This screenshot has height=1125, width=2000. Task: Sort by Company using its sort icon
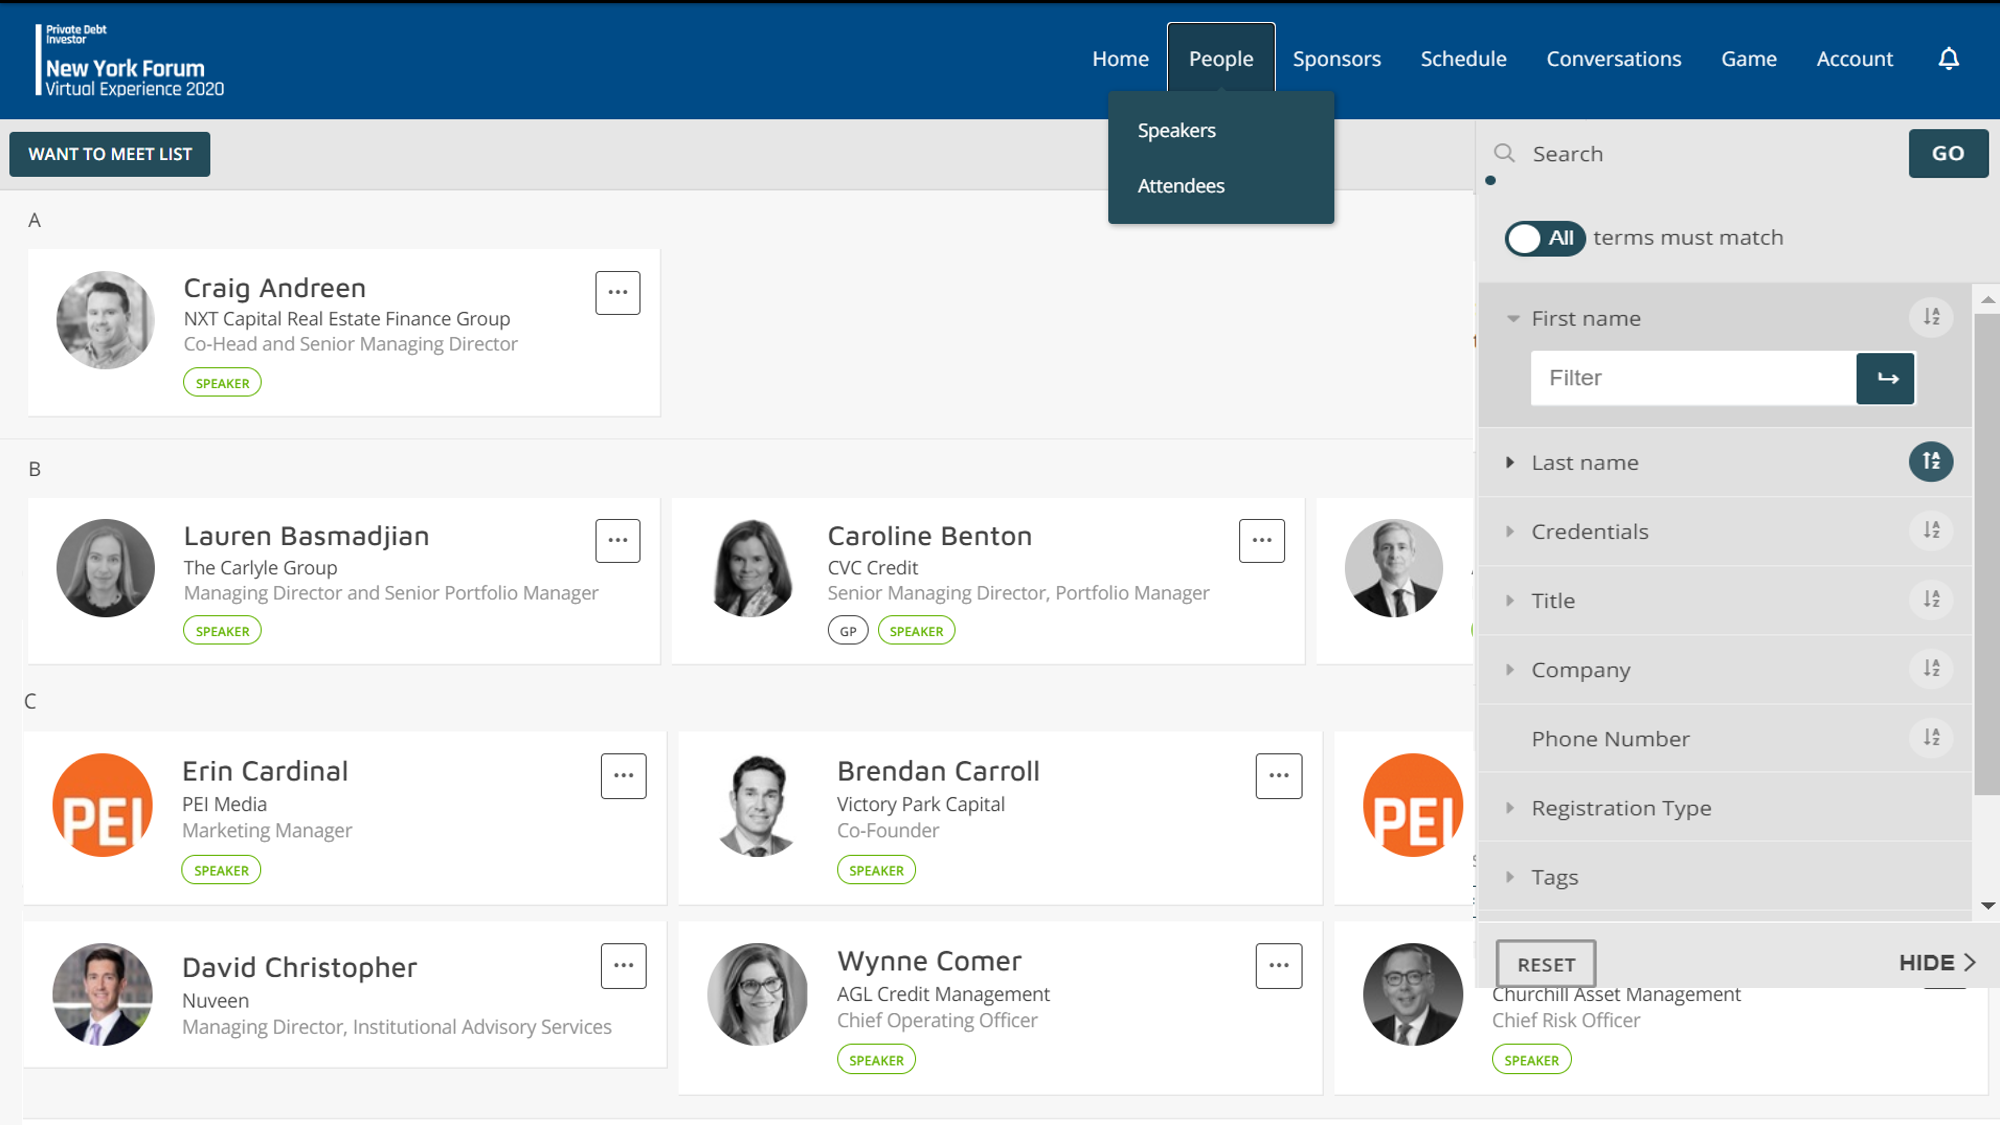pyautogui.click(x=1930, y=669)
